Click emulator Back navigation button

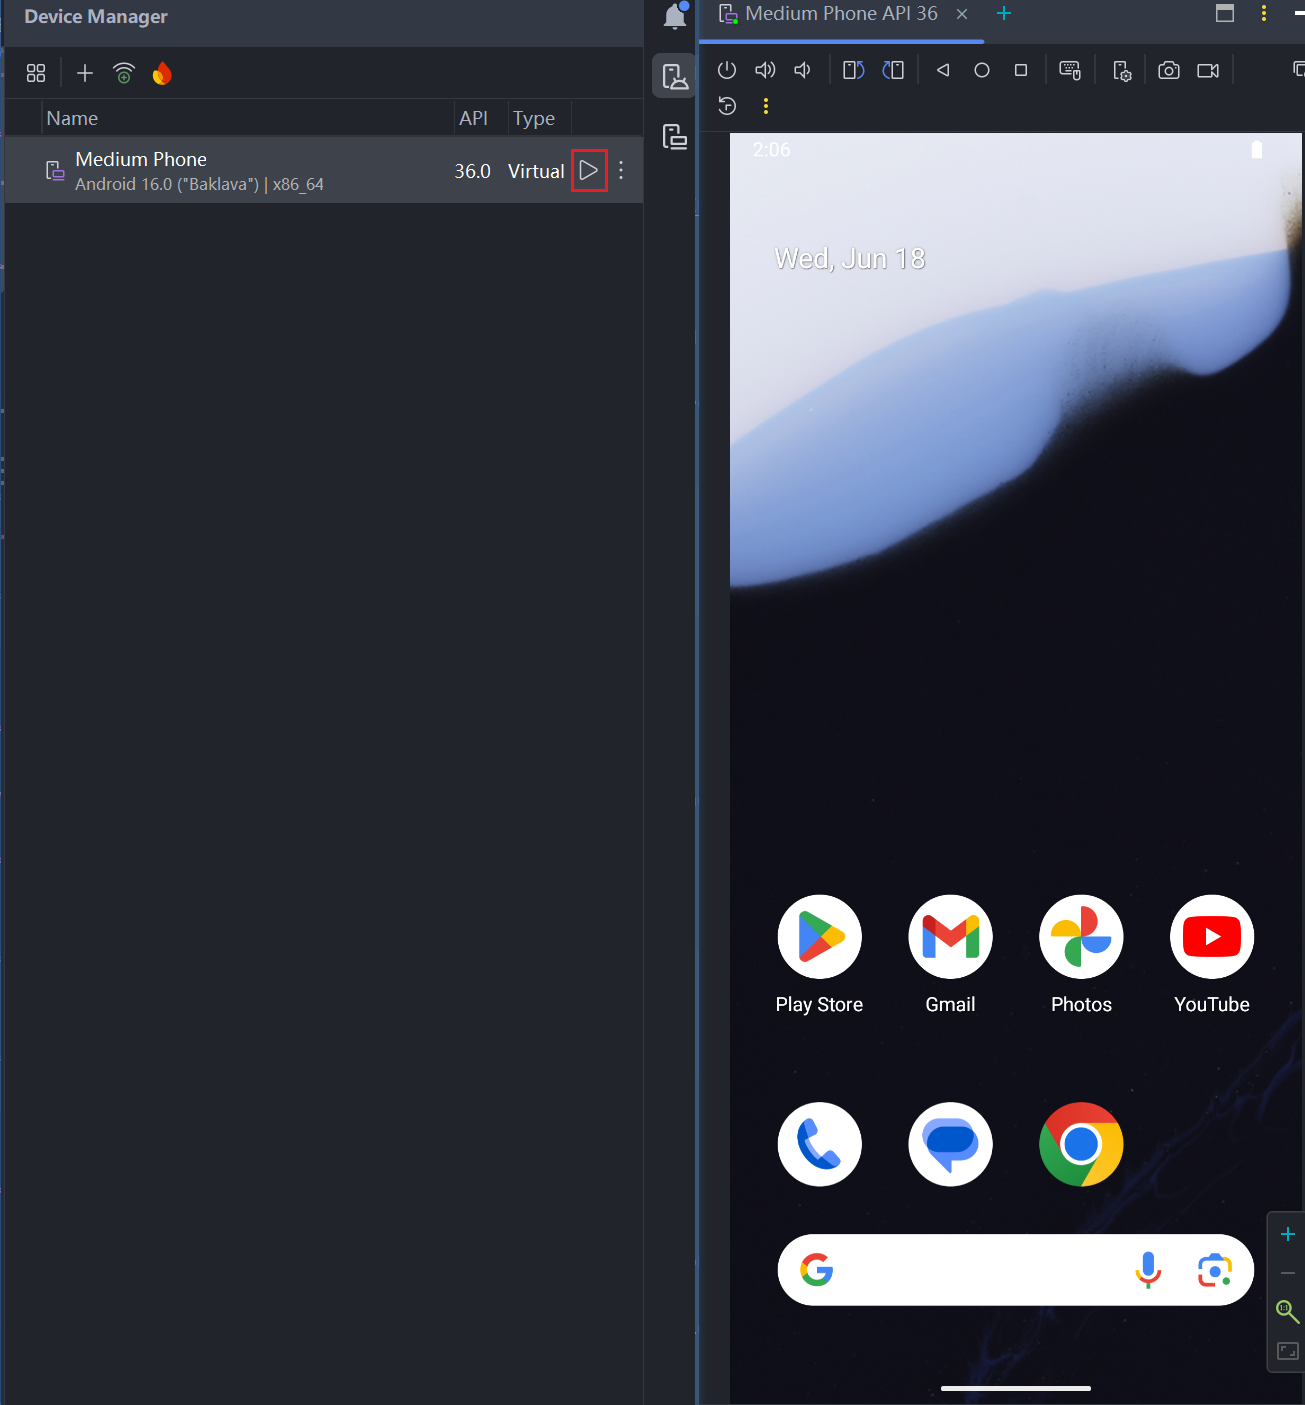pos(942,70)
